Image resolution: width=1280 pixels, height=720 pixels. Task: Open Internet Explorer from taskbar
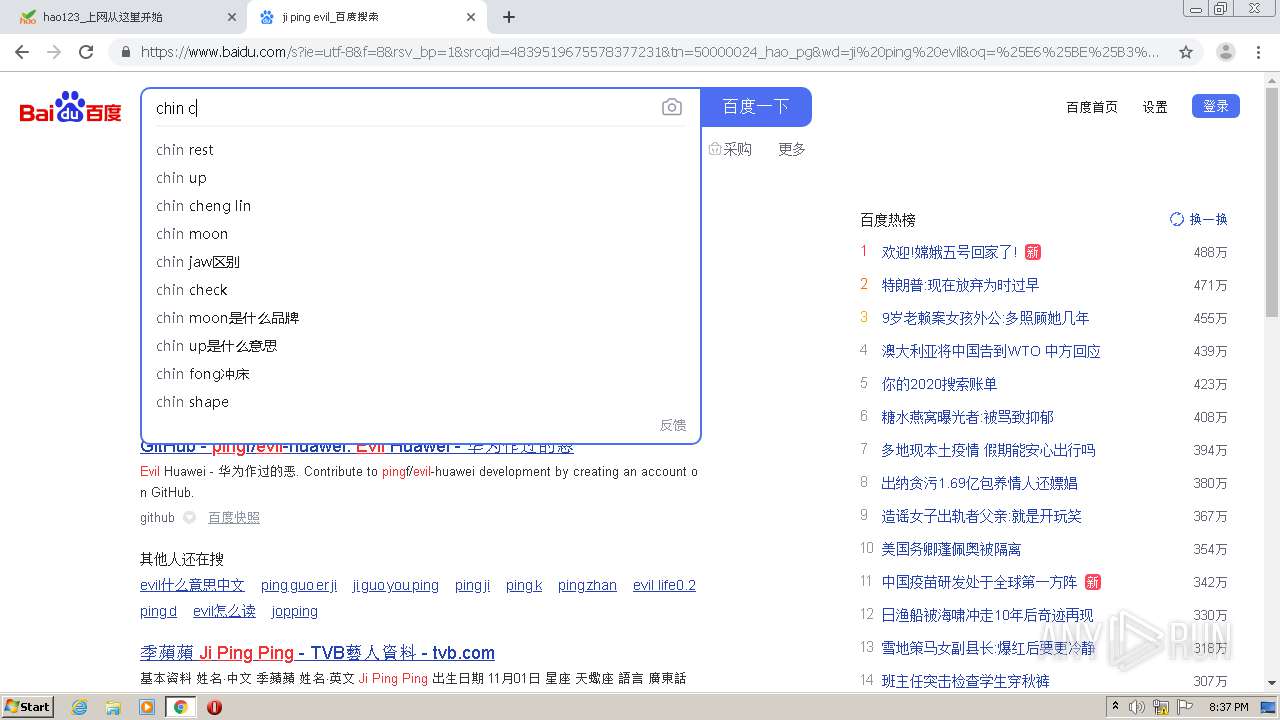[80, 707]
